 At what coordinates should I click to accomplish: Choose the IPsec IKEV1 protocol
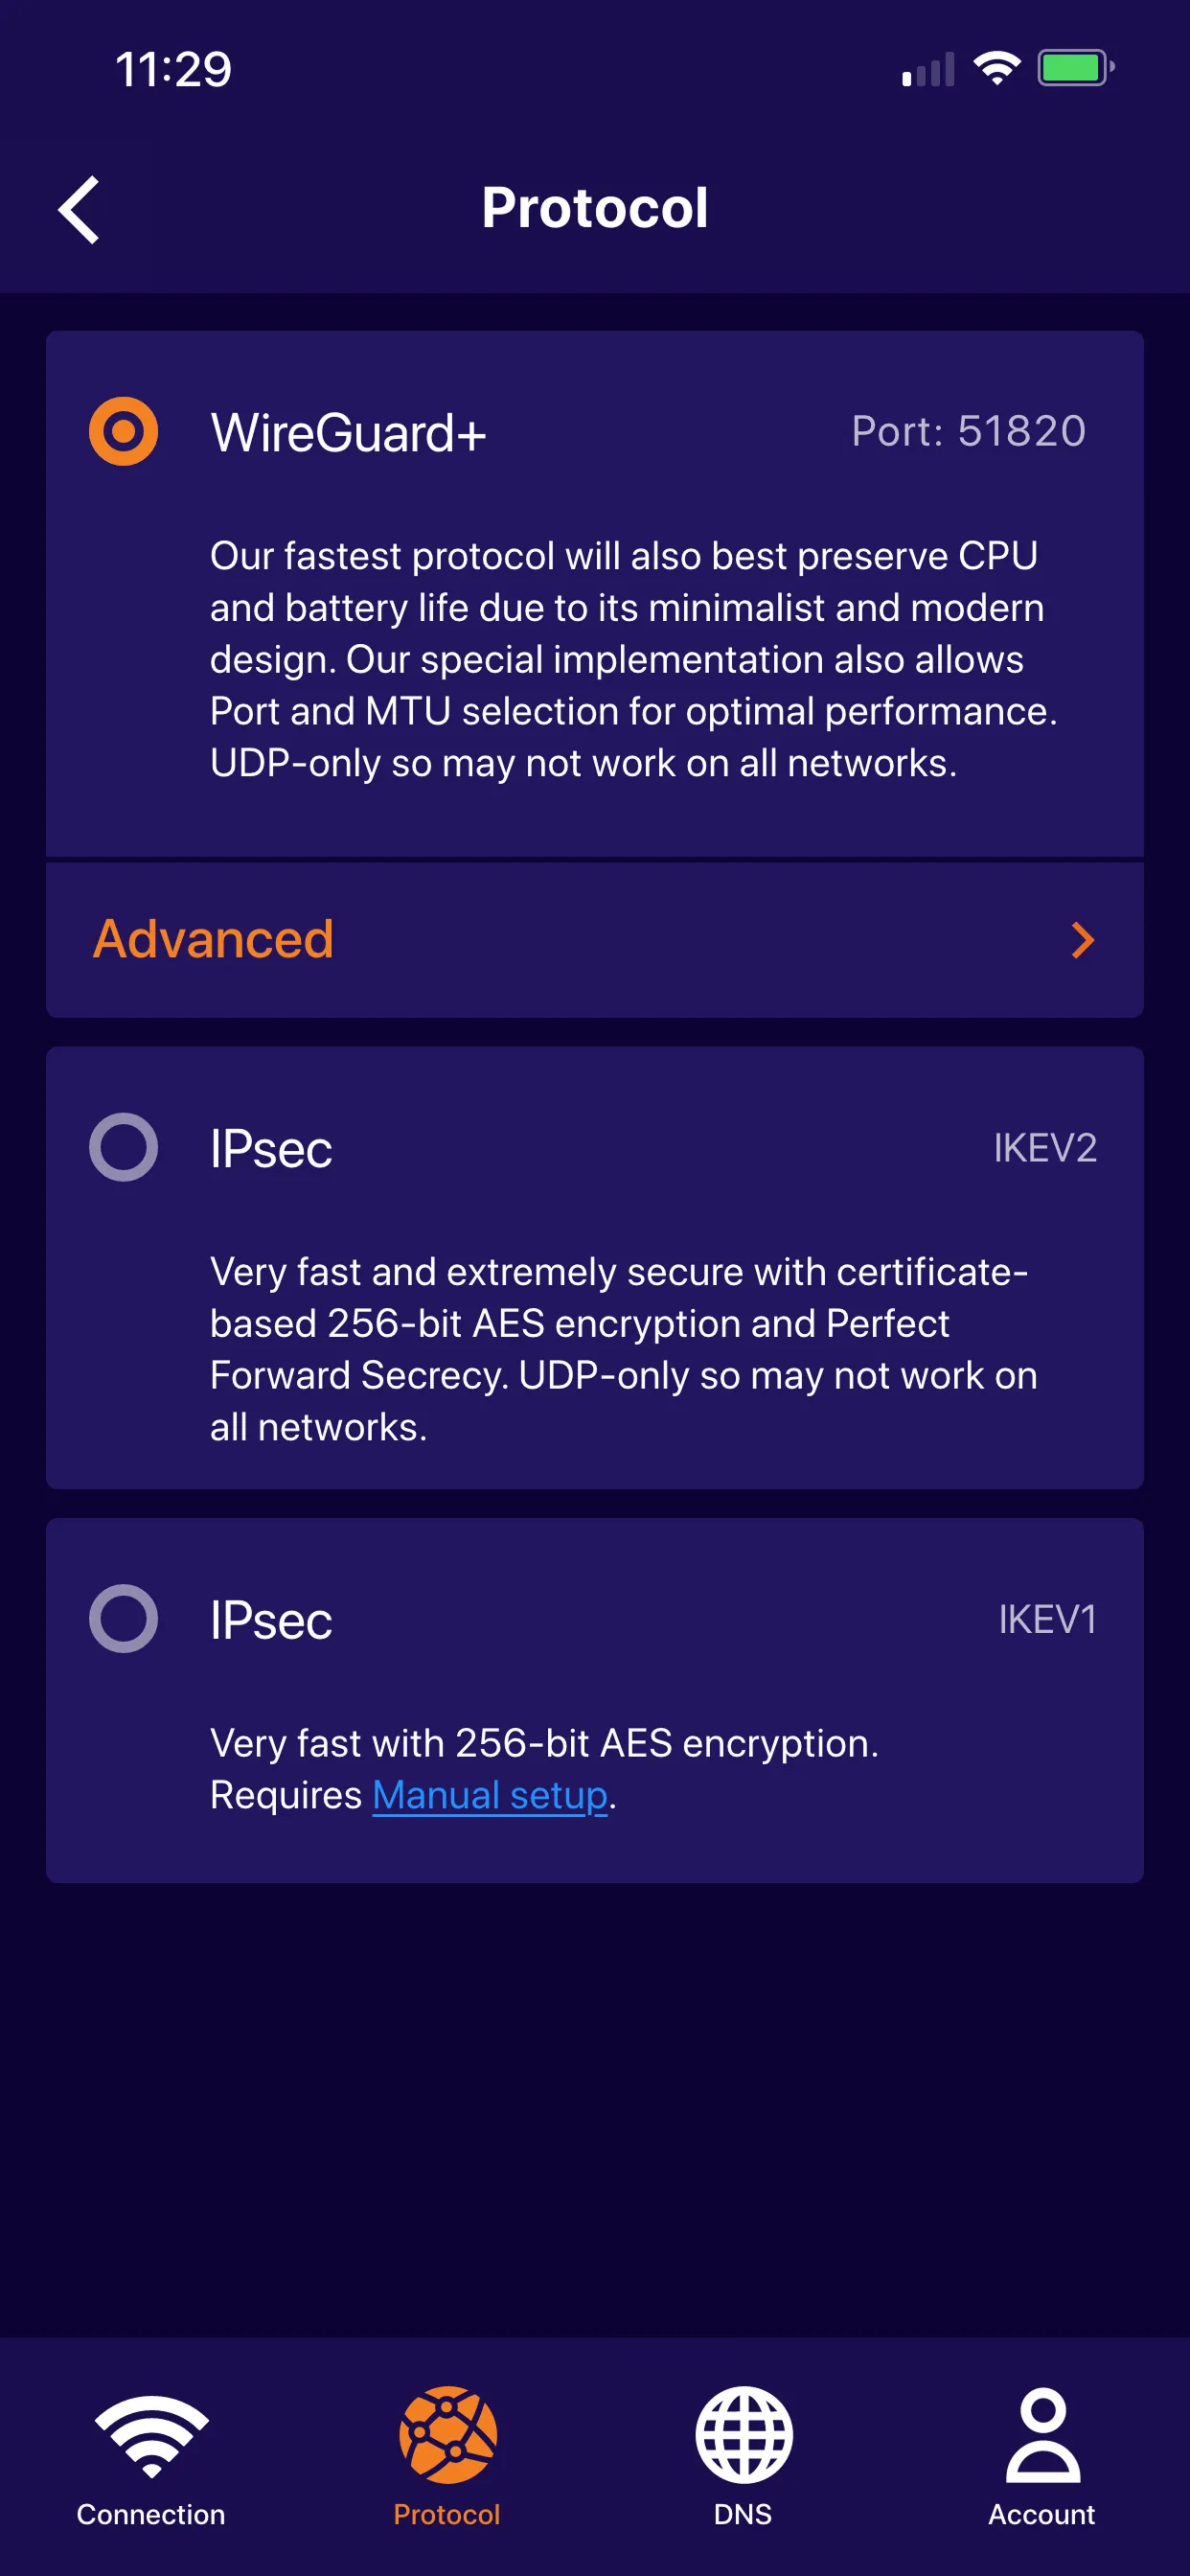point(123,1618)
